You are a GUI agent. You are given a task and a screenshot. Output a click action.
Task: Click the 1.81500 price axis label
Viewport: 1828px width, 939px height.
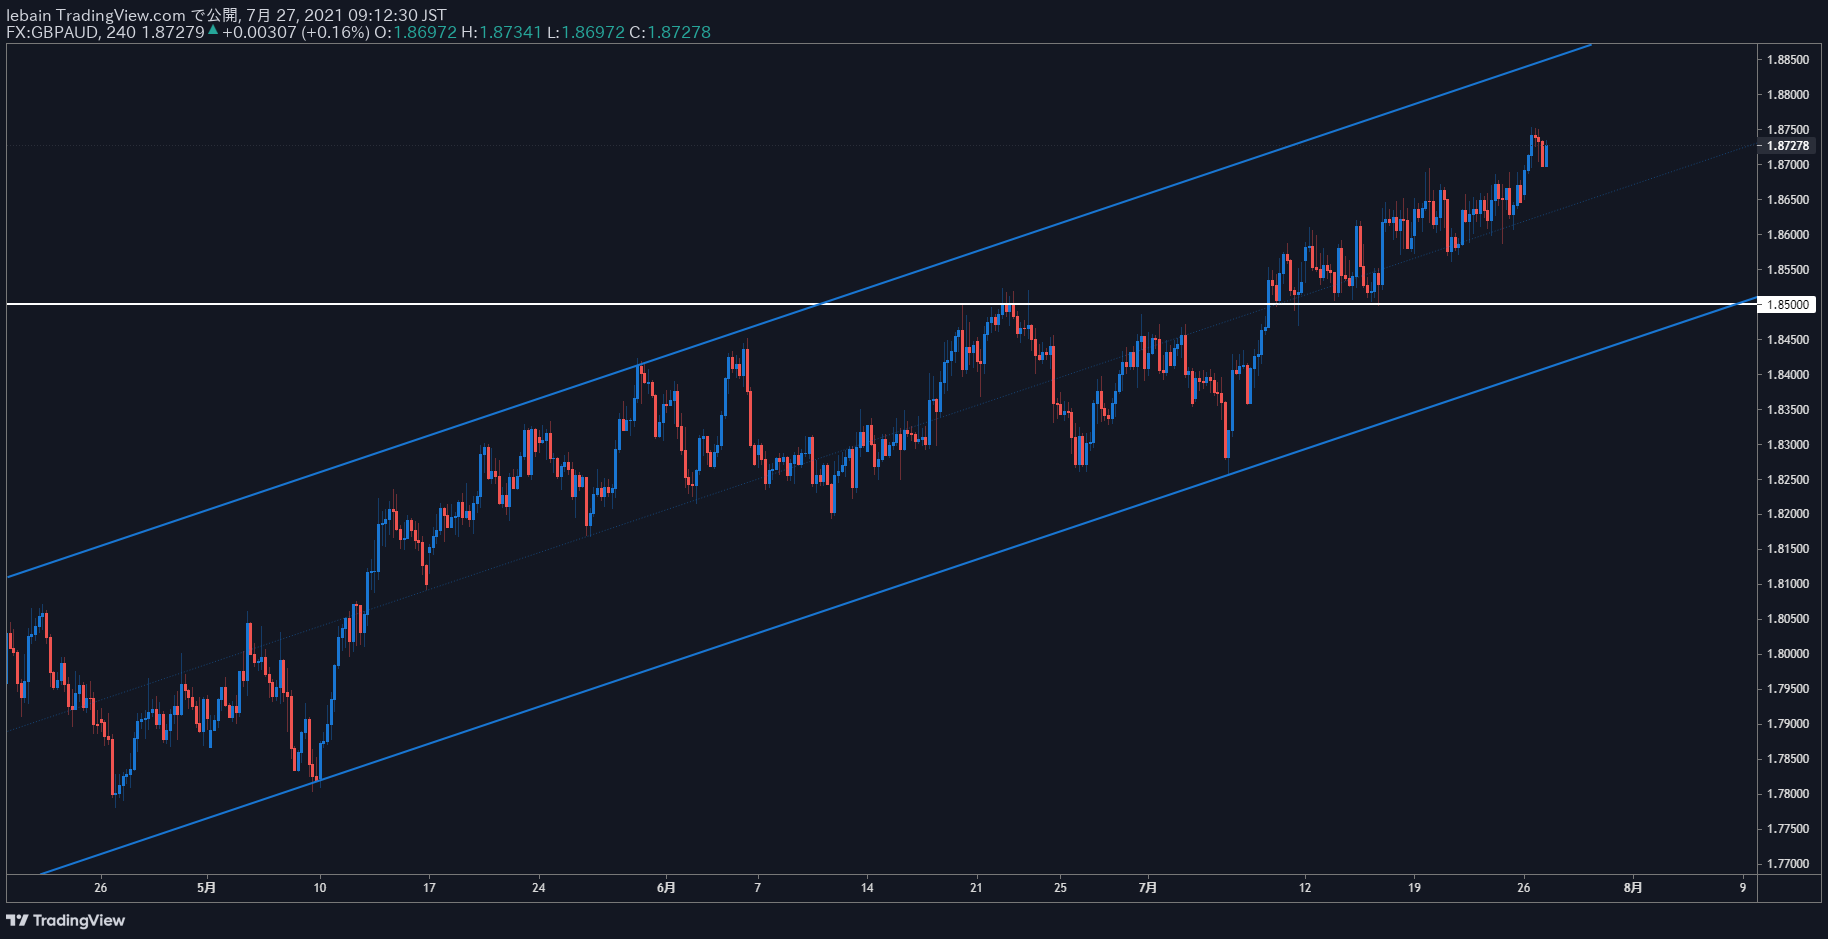click(1787, 549)
